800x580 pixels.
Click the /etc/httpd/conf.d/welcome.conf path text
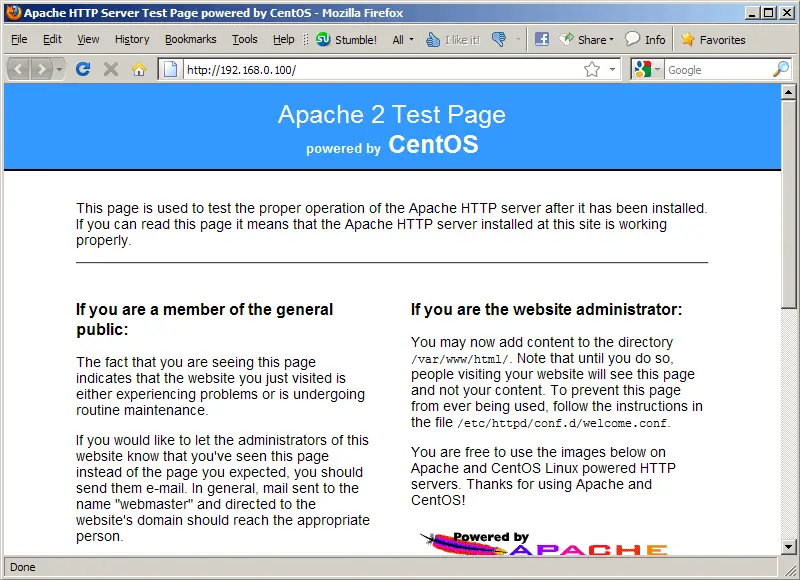pyautogui.click(x=562, y=423)
